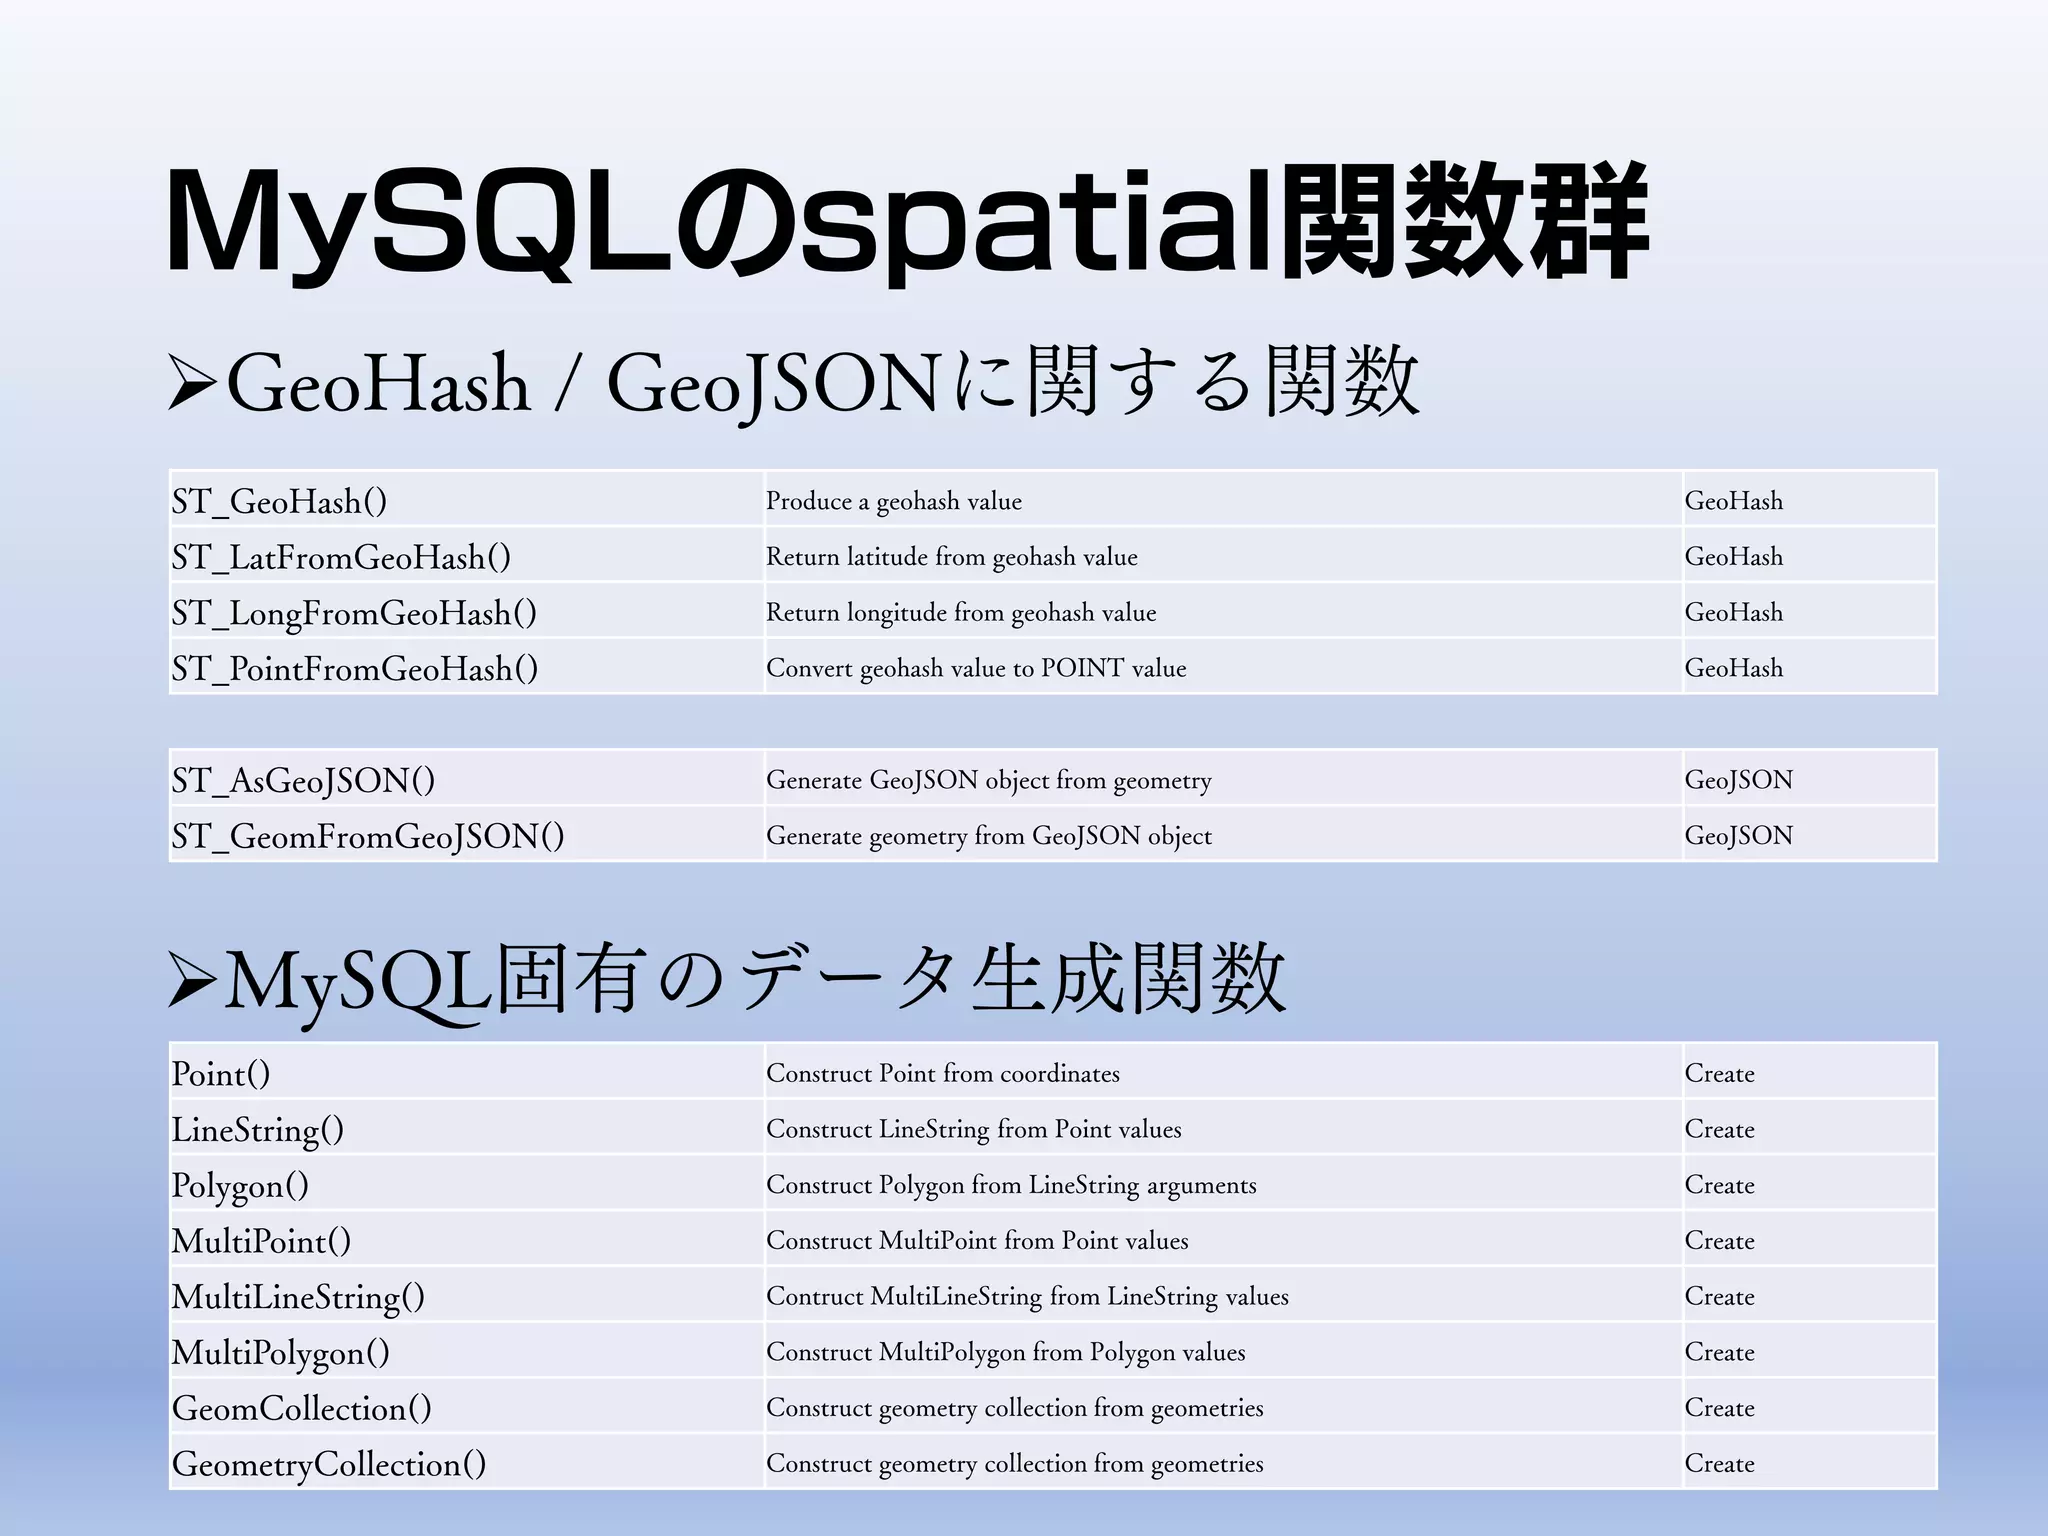Click GeoHash label in ST_PointFromGeoHash() row

(1734, 669)
